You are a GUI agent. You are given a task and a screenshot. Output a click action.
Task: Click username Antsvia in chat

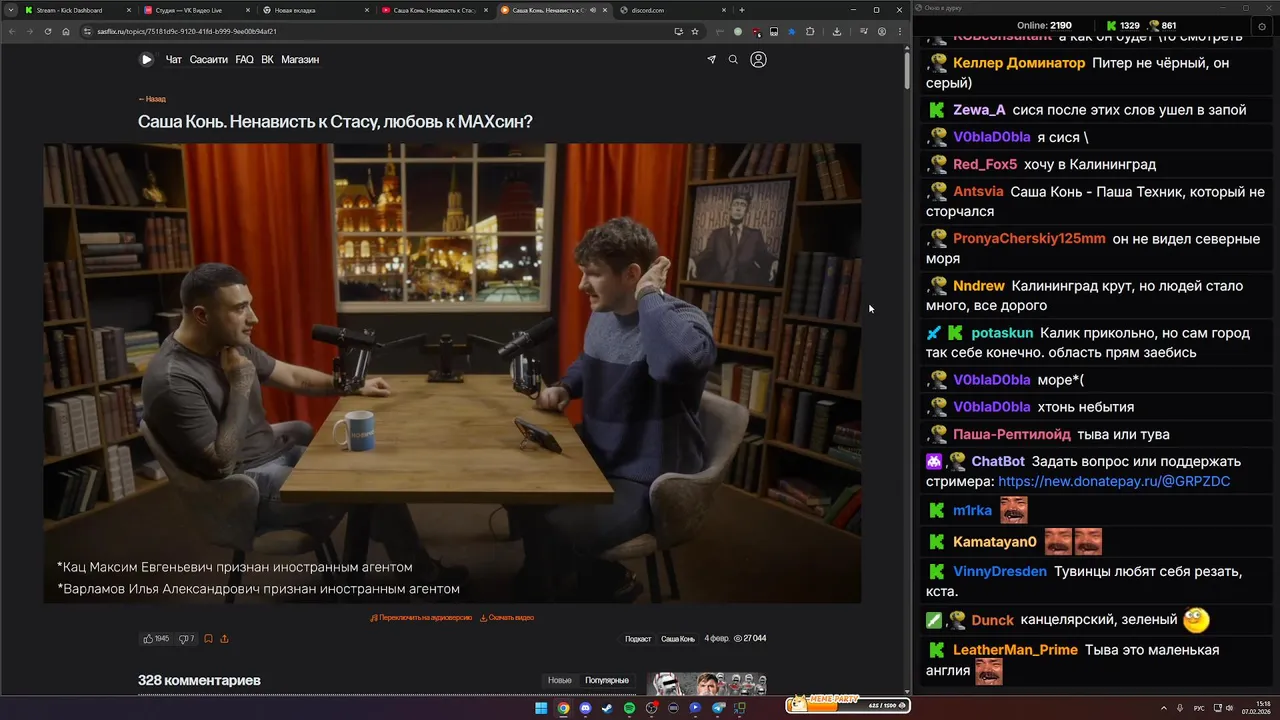(x=978, y=191)
